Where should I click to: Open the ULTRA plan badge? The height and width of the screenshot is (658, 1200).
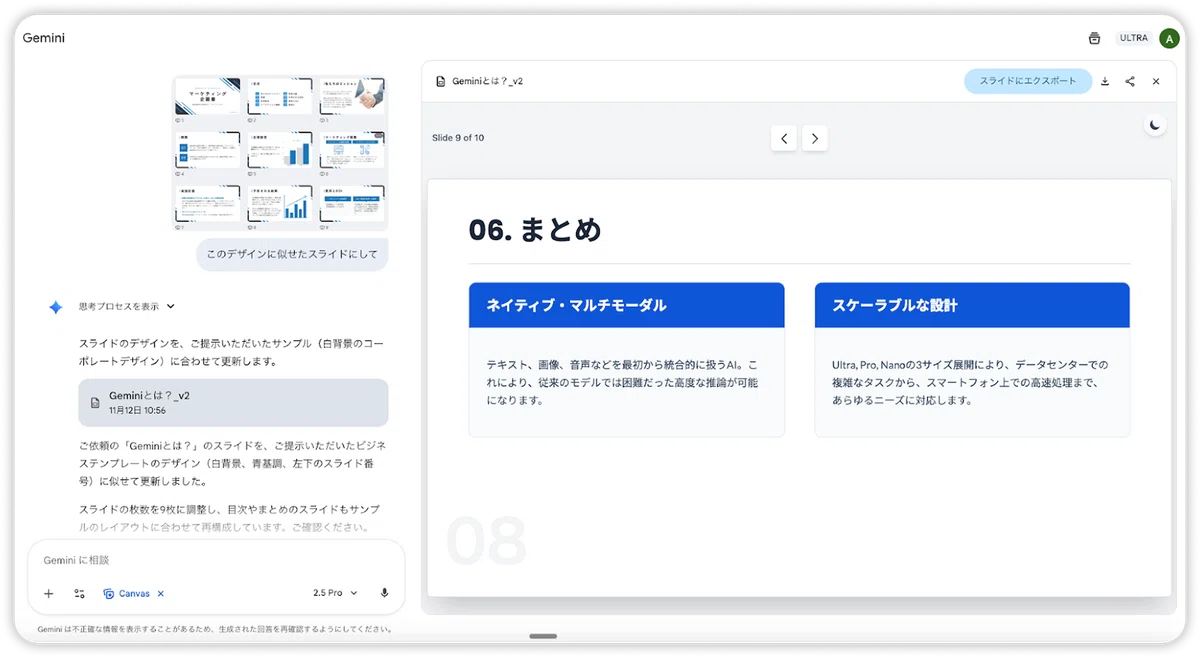[x=1134, y=38]
